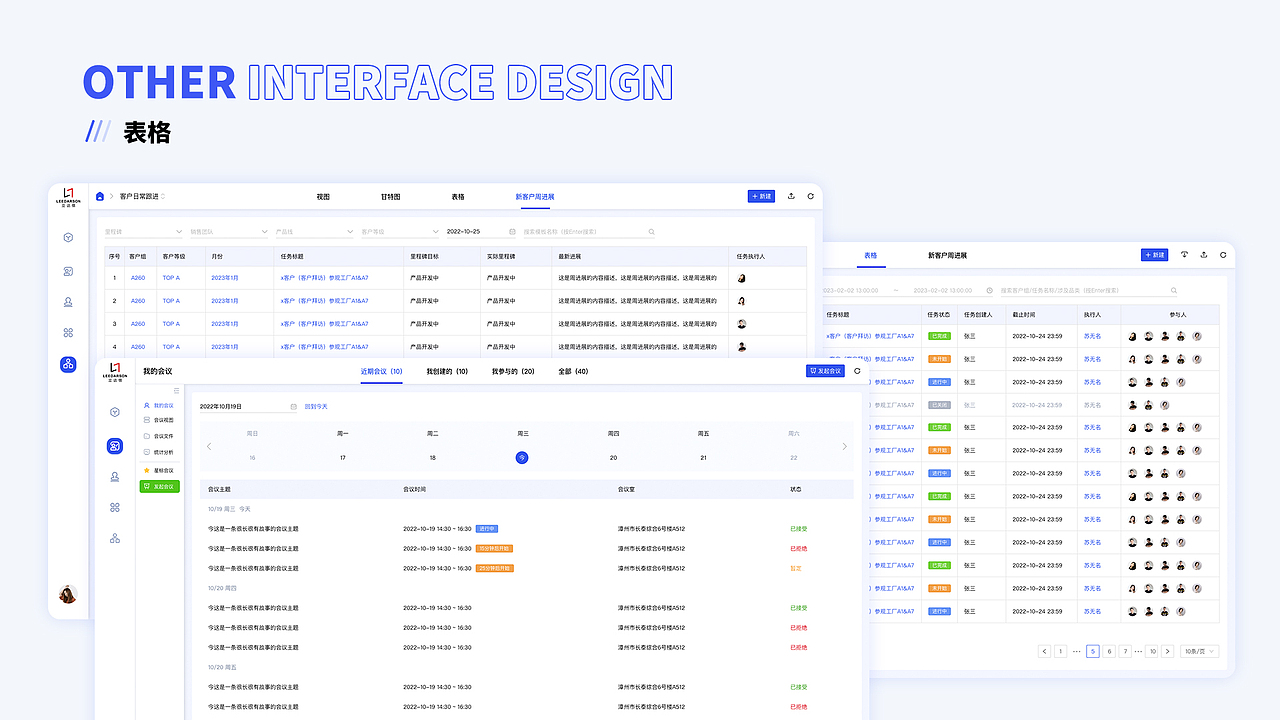Click green 发起会议 button in meeting submenu

click(159, 486)
